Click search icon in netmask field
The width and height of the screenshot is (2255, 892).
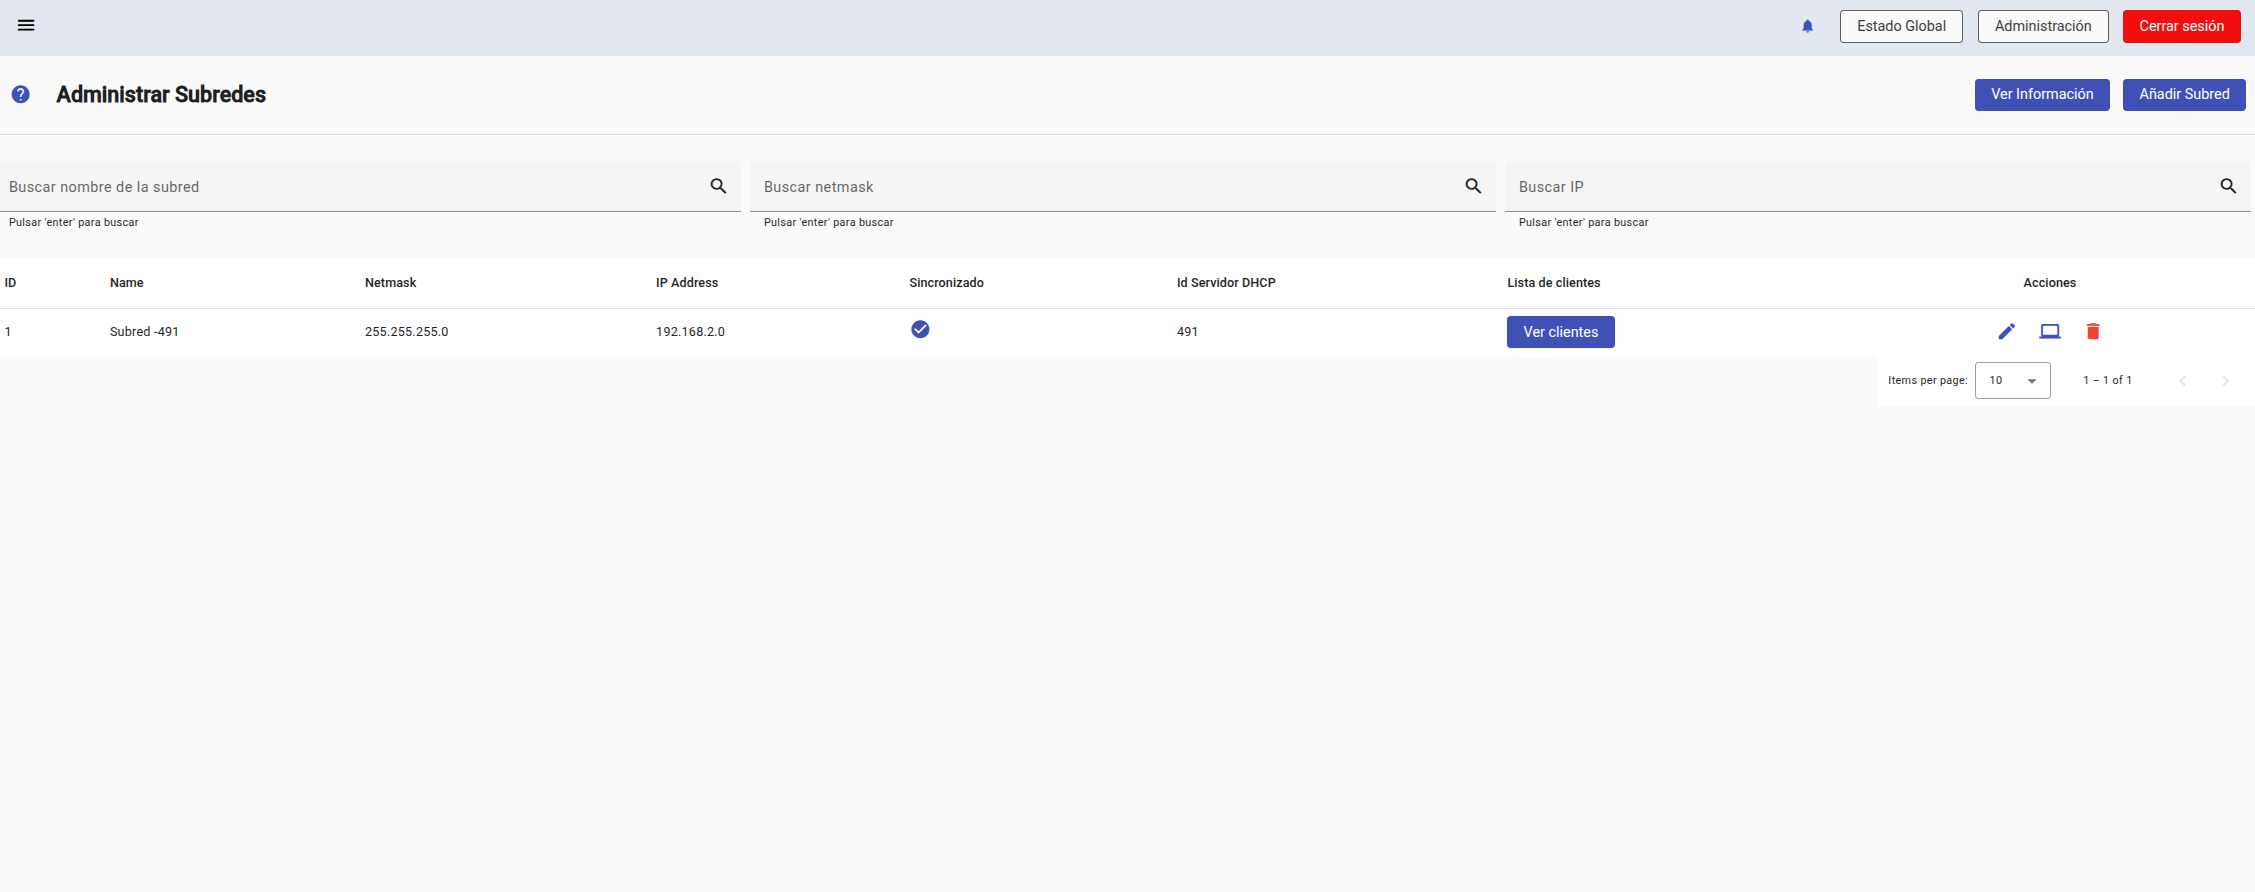pos(1473,186)
